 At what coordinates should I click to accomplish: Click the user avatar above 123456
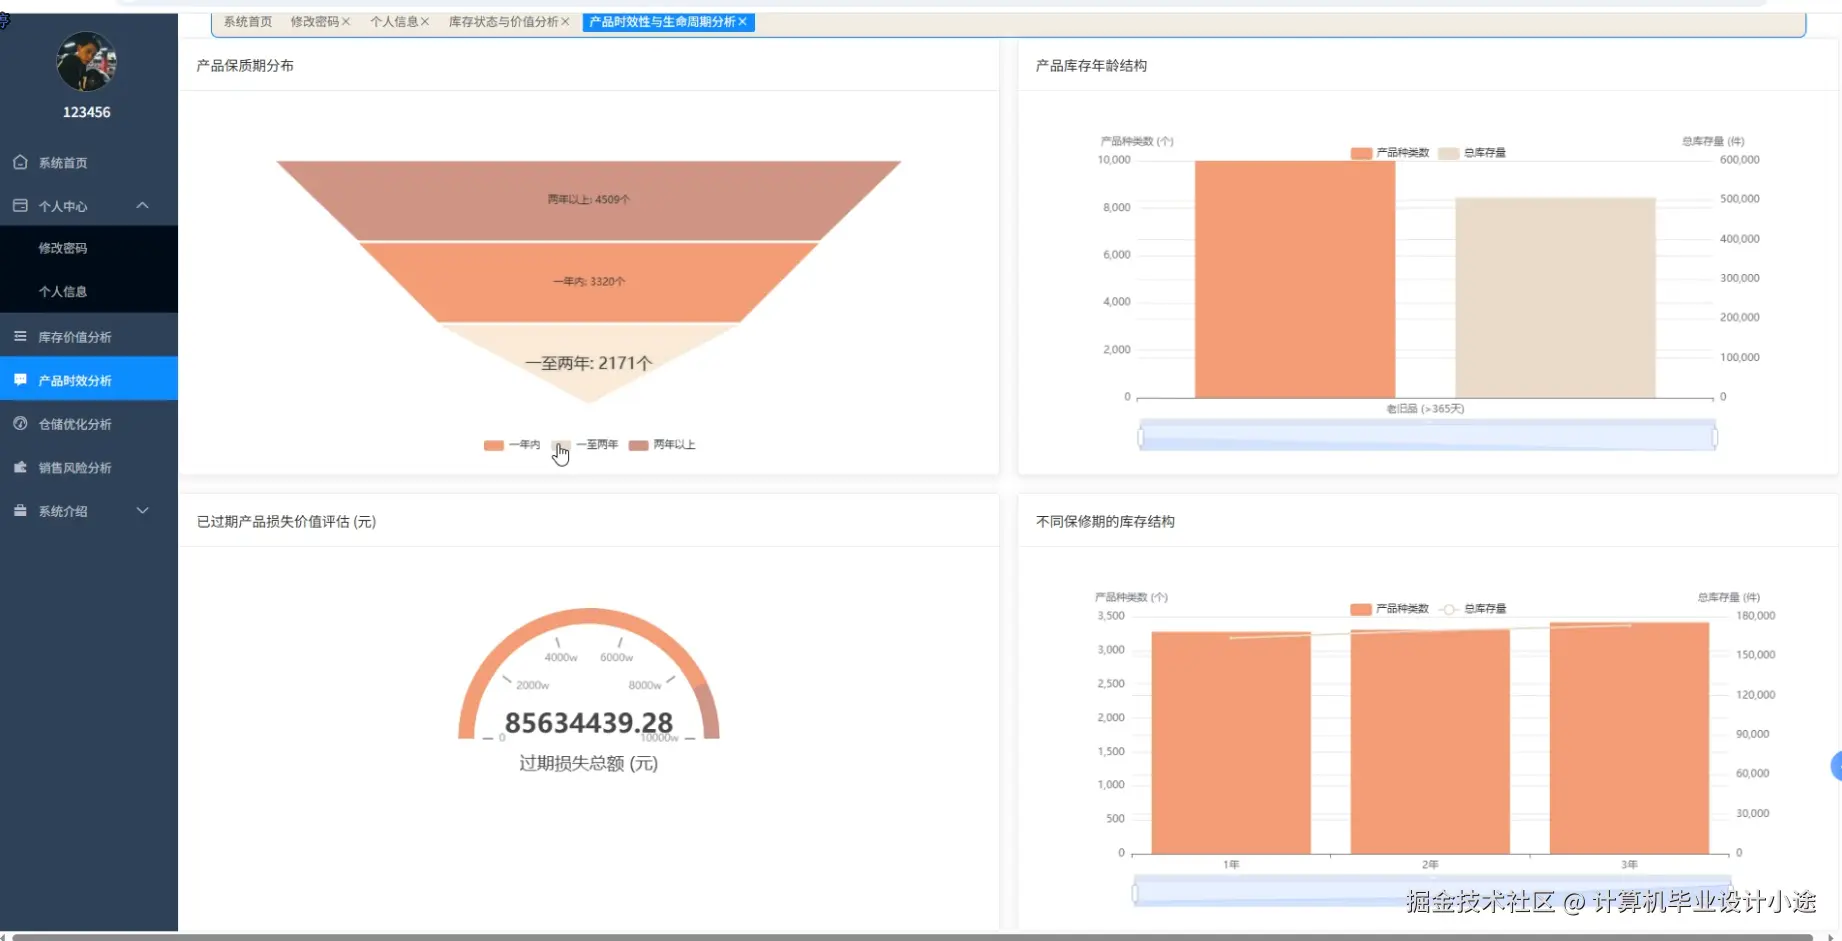click(x=87, y=62)
